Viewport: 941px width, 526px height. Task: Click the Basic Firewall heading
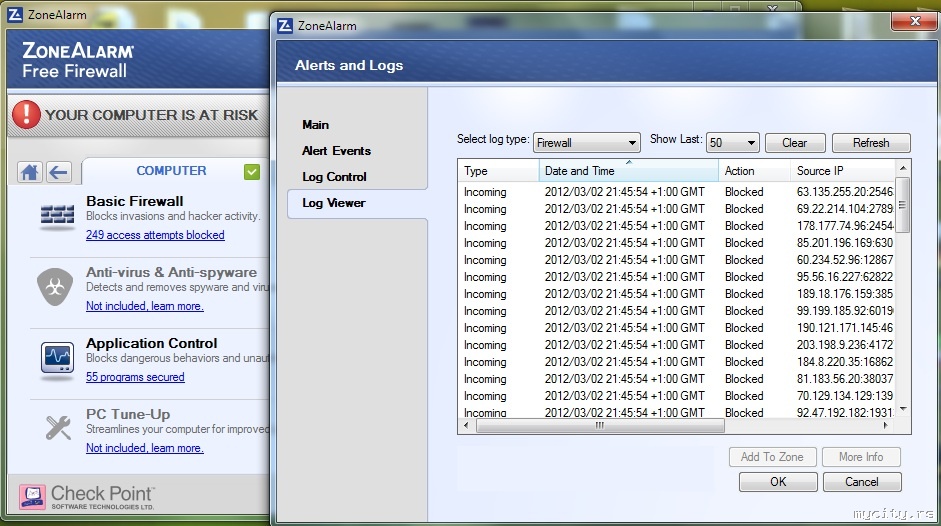(135, 201)
